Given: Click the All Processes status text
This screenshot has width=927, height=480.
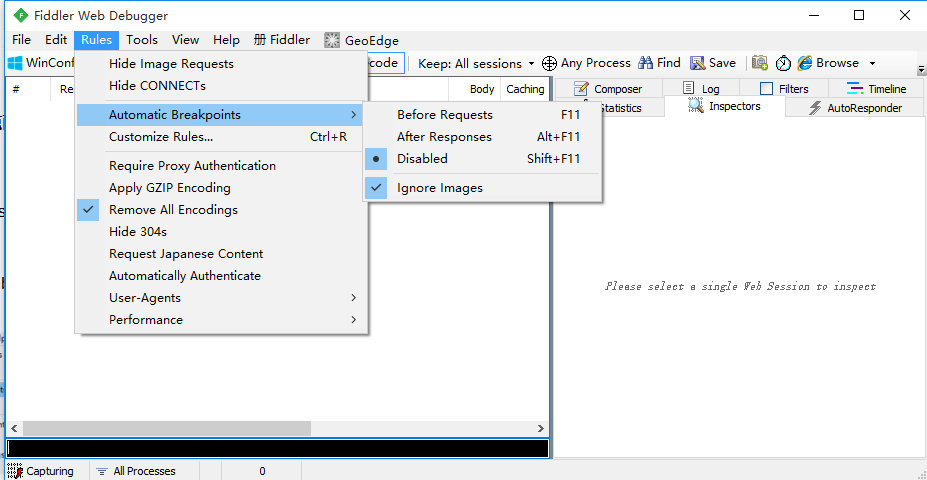Looking at the screenshot, I should (x=144, y=471).
